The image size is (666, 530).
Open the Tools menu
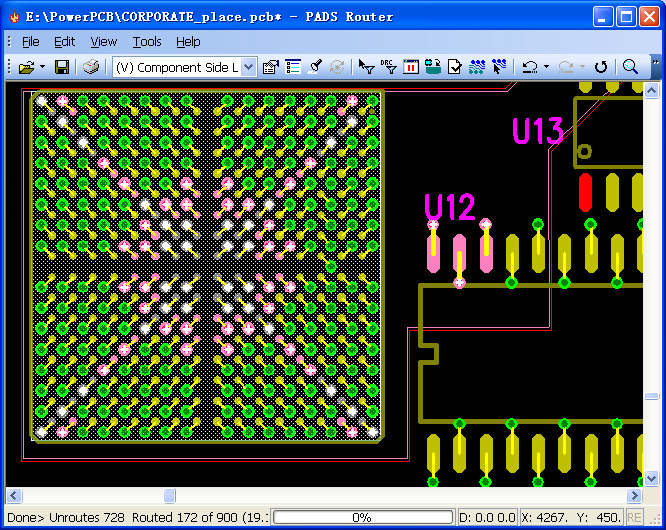[x=147, y=42]
